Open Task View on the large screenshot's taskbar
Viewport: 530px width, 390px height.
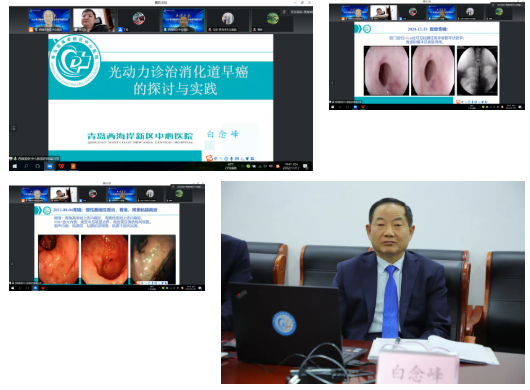(38, 166)
